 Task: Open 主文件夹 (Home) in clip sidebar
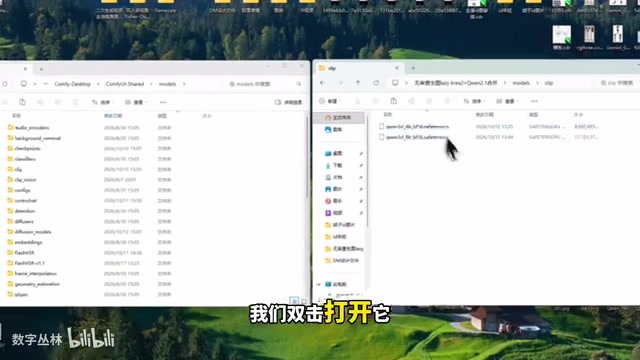[x=339, y=118]
